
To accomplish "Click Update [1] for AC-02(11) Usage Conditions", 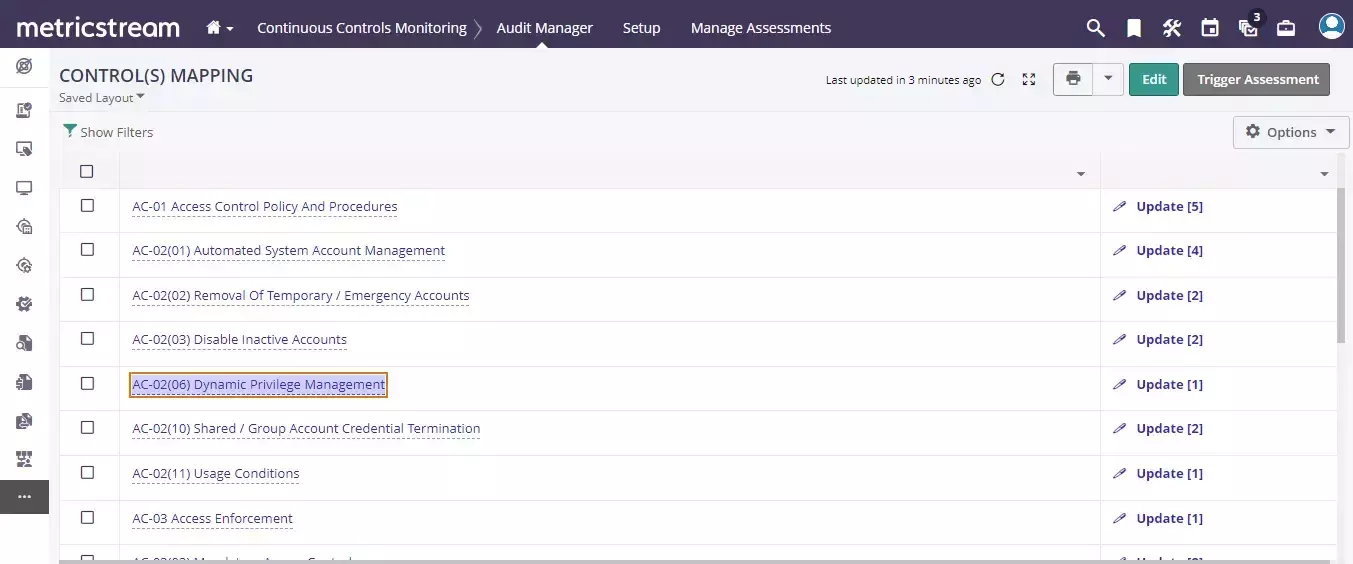I will [x=1170, y=474].
